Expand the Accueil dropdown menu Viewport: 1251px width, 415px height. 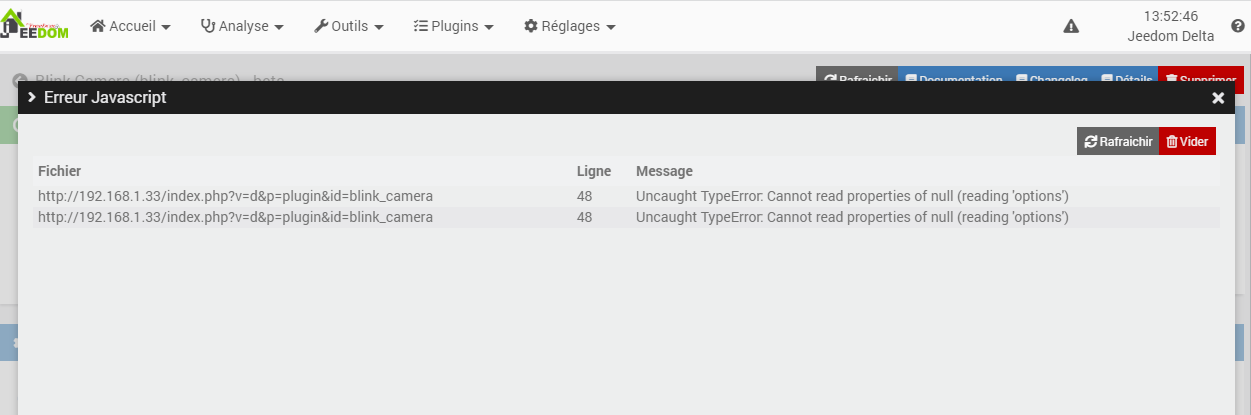pyautogui.click(x=130, y=27)
